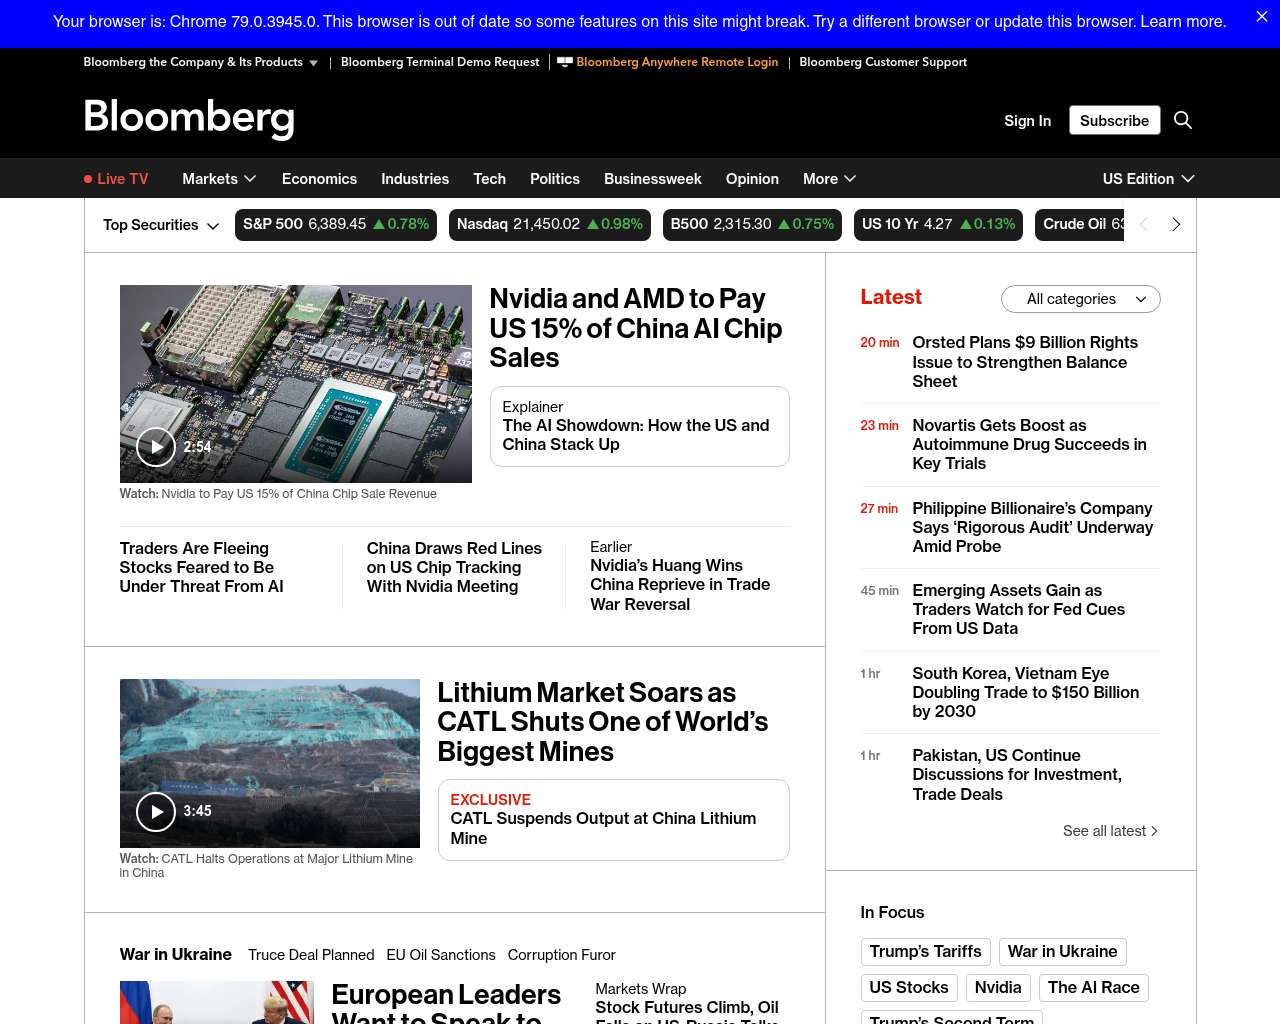Image resolution: width=1280 pixels, height=1024 pixels.
Task: Open the US Edition selector
Action: (x=1148, y=179)
